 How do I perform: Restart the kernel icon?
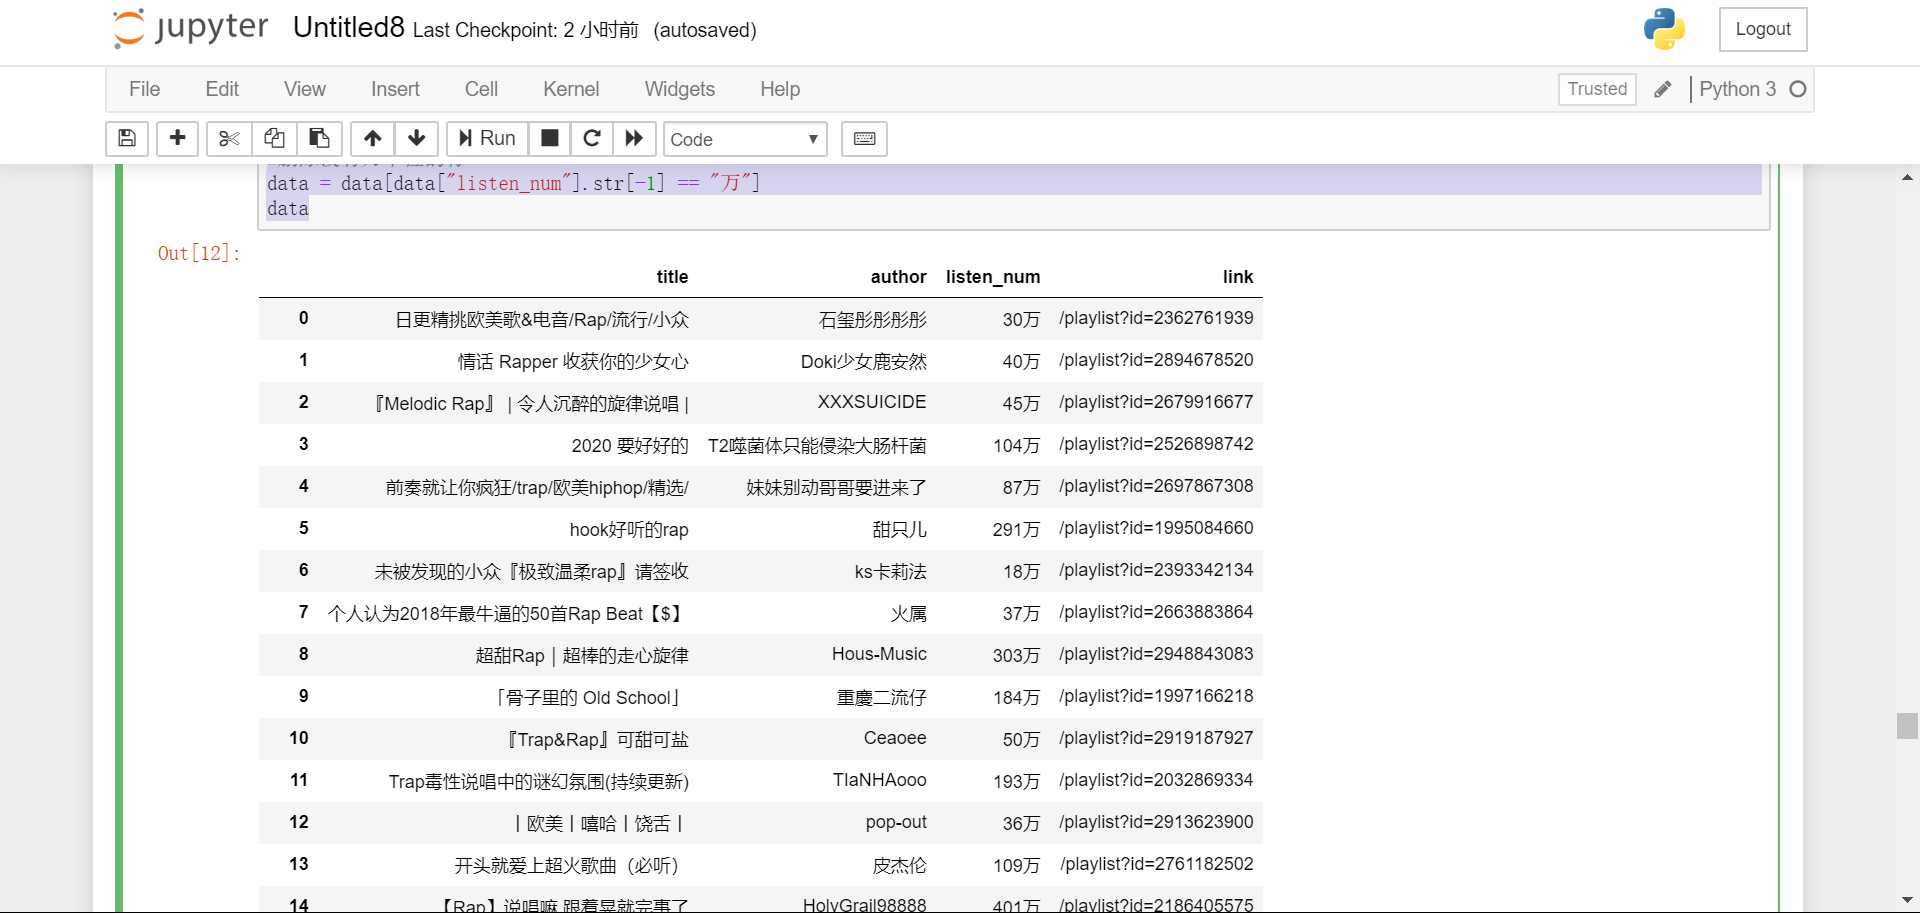click(x=592, y=138)
